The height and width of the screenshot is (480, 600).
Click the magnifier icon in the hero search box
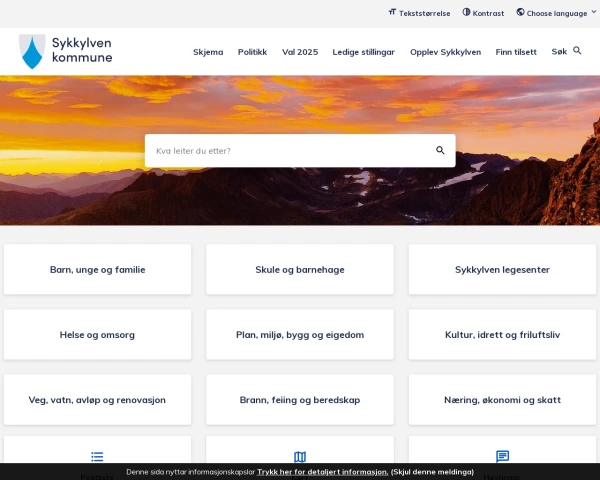(x=440, y=150)
